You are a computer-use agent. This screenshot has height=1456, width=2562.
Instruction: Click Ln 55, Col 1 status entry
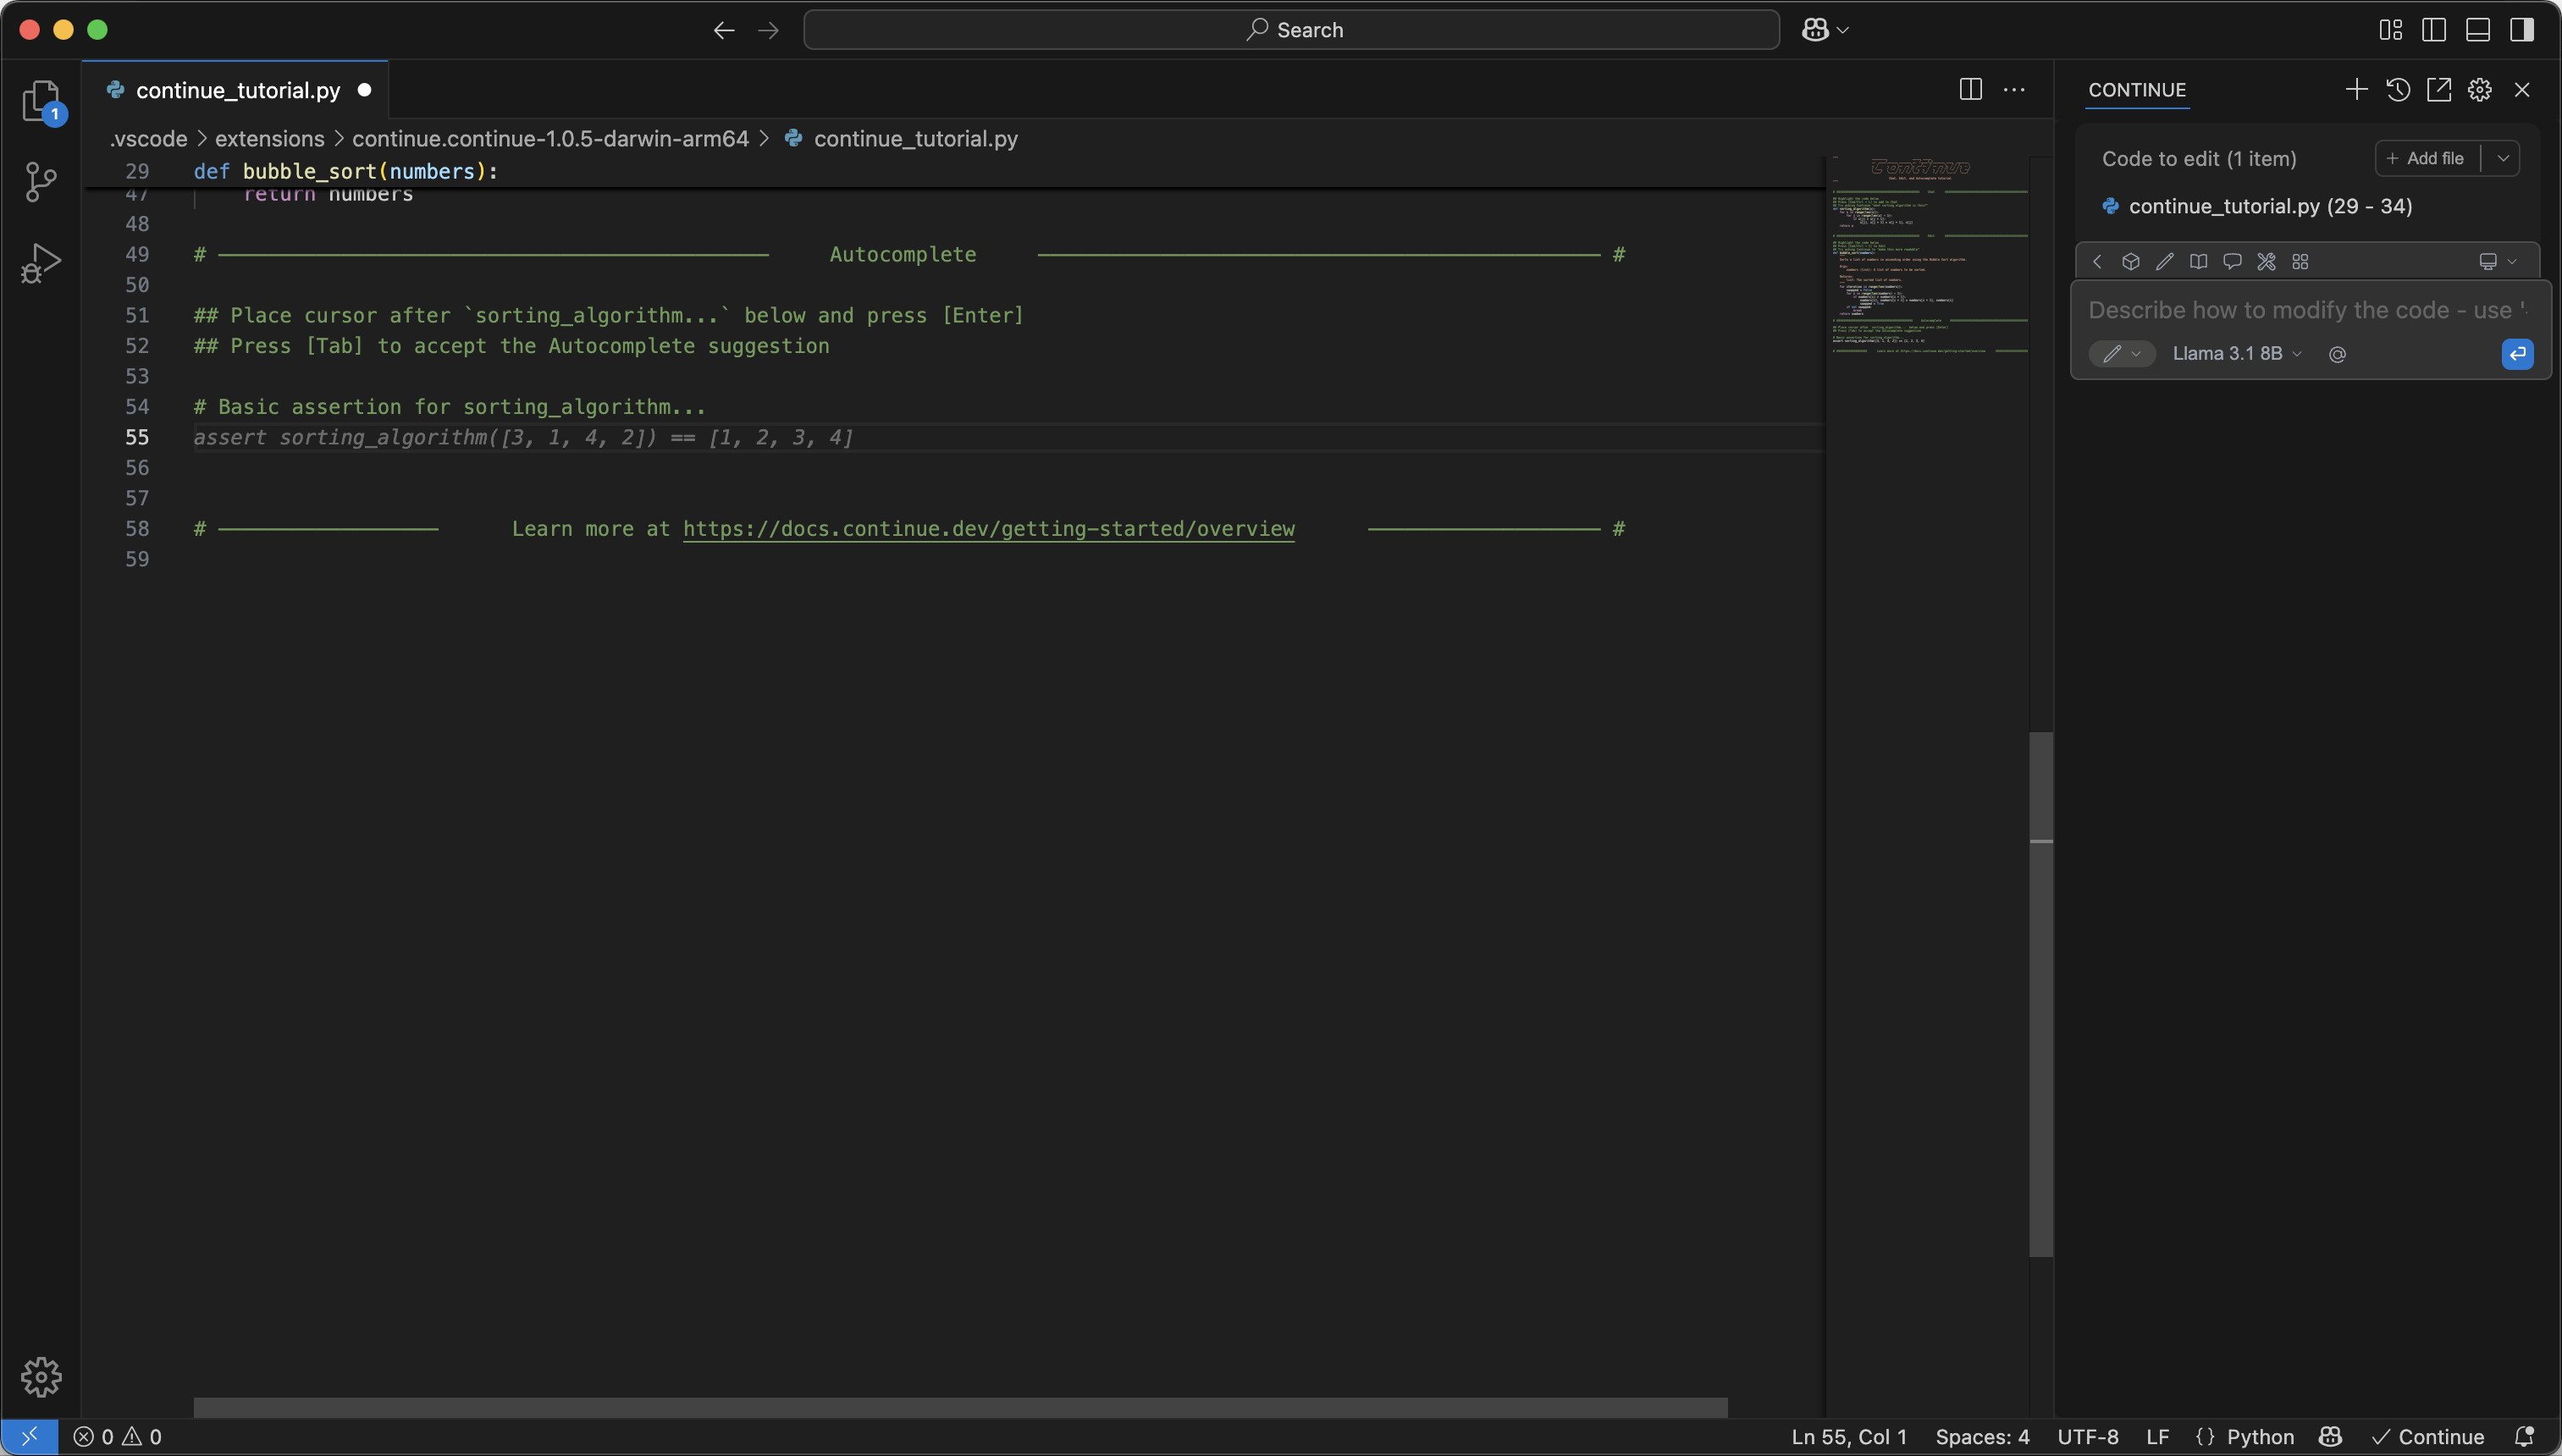point(1849,1436)
